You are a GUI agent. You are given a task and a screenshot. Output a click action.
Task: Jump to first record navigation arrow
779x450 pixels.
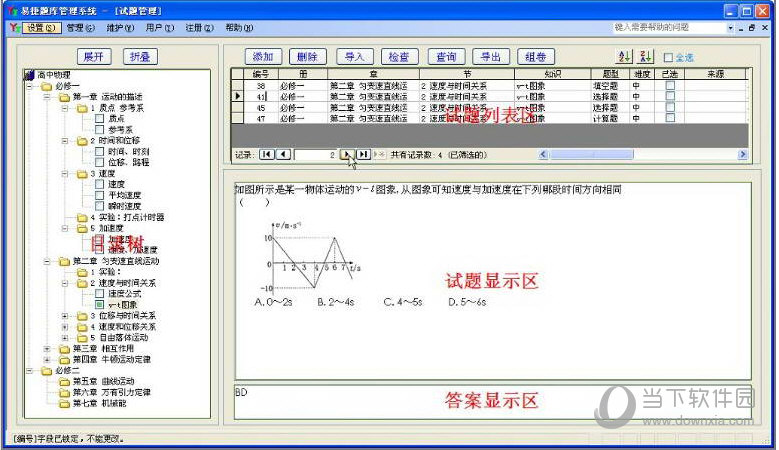pos(266,154)
